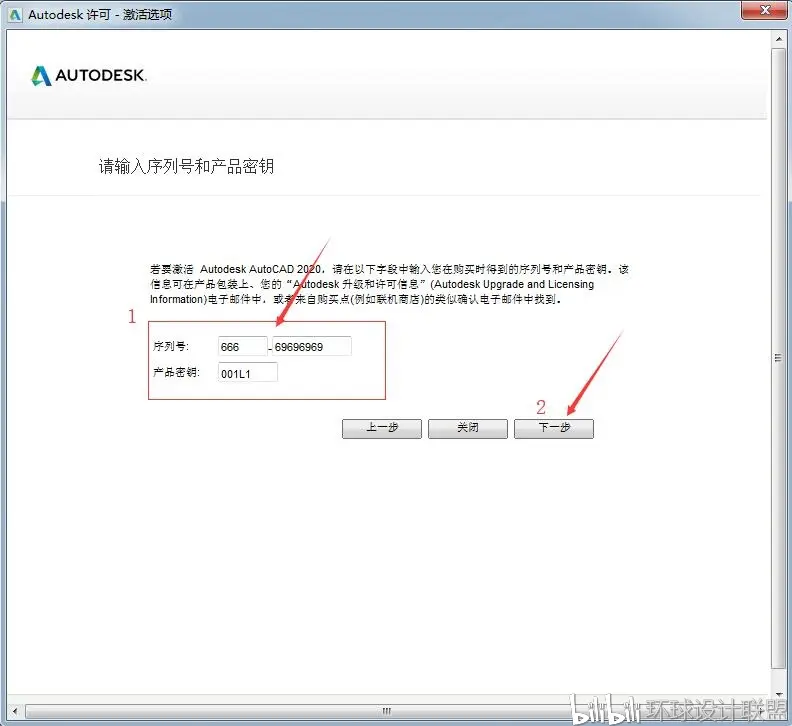Click the product key field containing 001L1
The width and height of the screenshot is (792, 726).
point(248,373)
